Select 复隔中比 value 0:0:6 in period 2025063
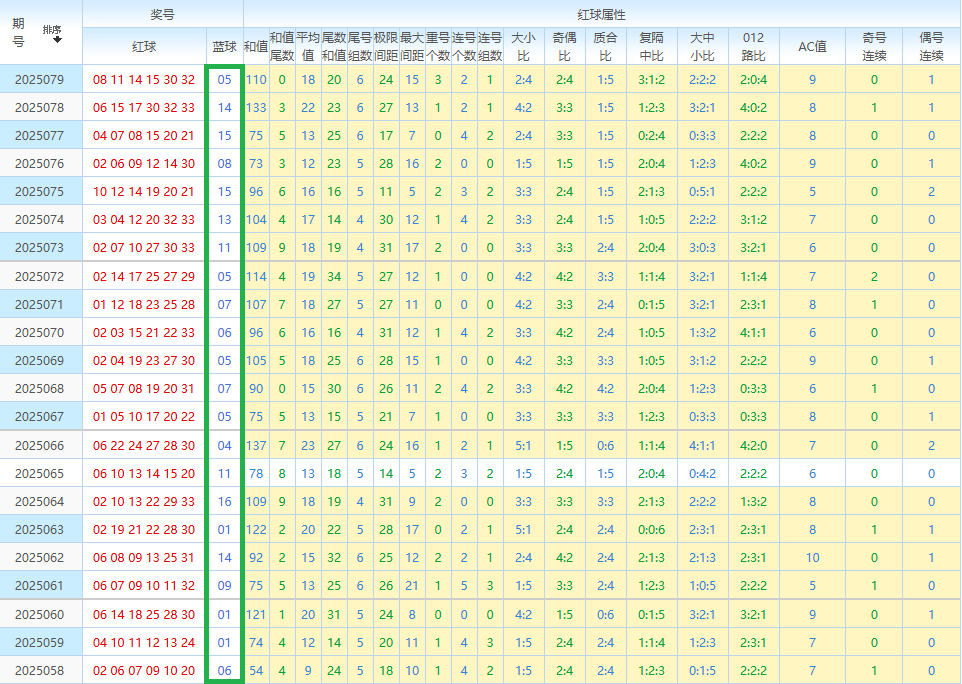This screenshot has height=684, width=962. coord(652,530)
